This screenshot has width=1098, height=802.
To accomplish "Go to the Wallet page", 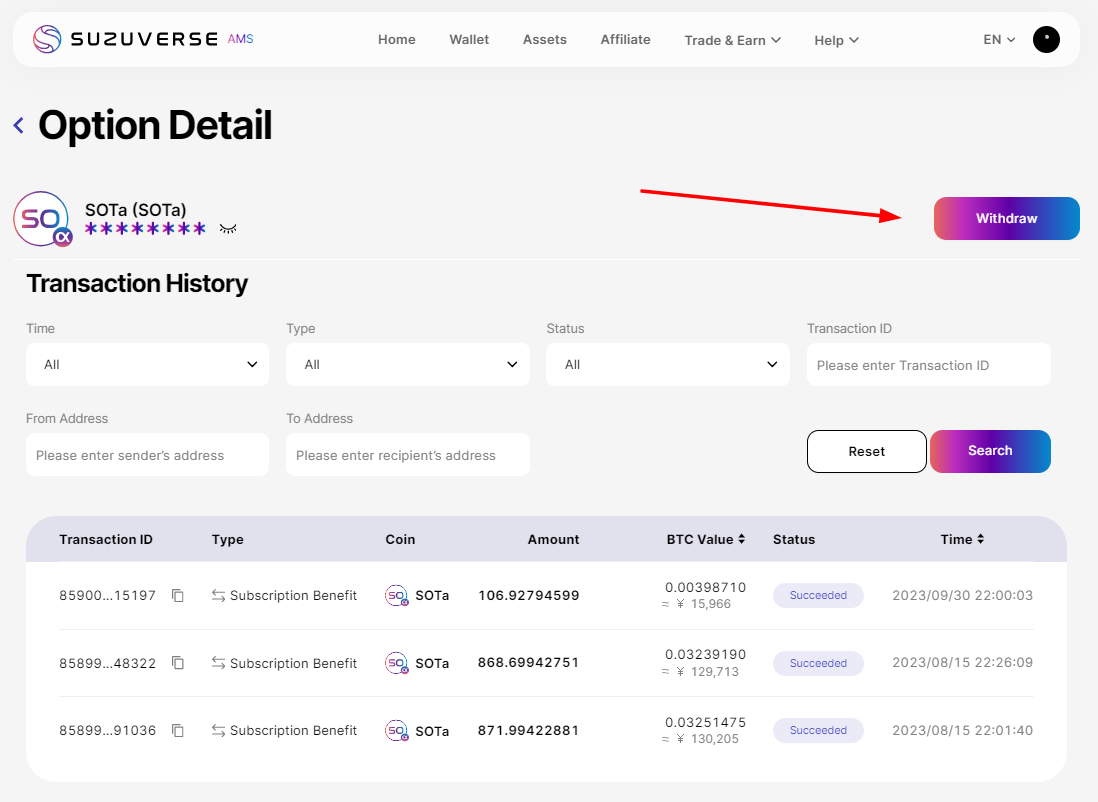I will pos(469,40).
